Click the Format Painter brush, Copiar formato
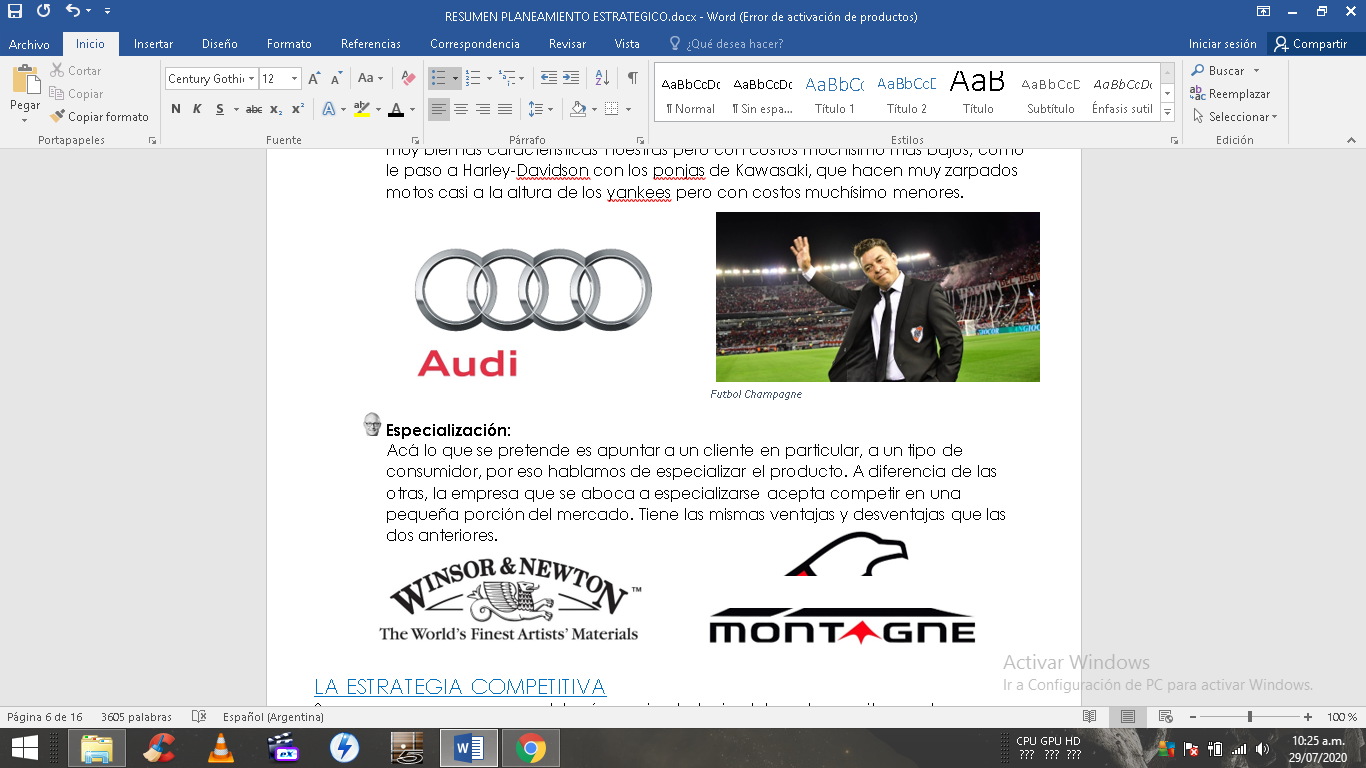The width and height of the screenshot is (1366, 768). tap(99, 117)
